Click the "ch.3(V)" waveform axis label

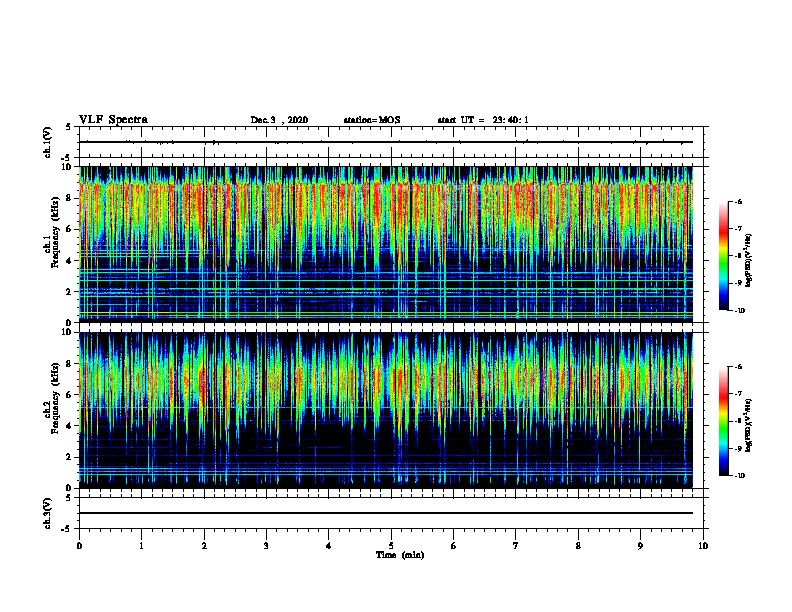point(48,513)
